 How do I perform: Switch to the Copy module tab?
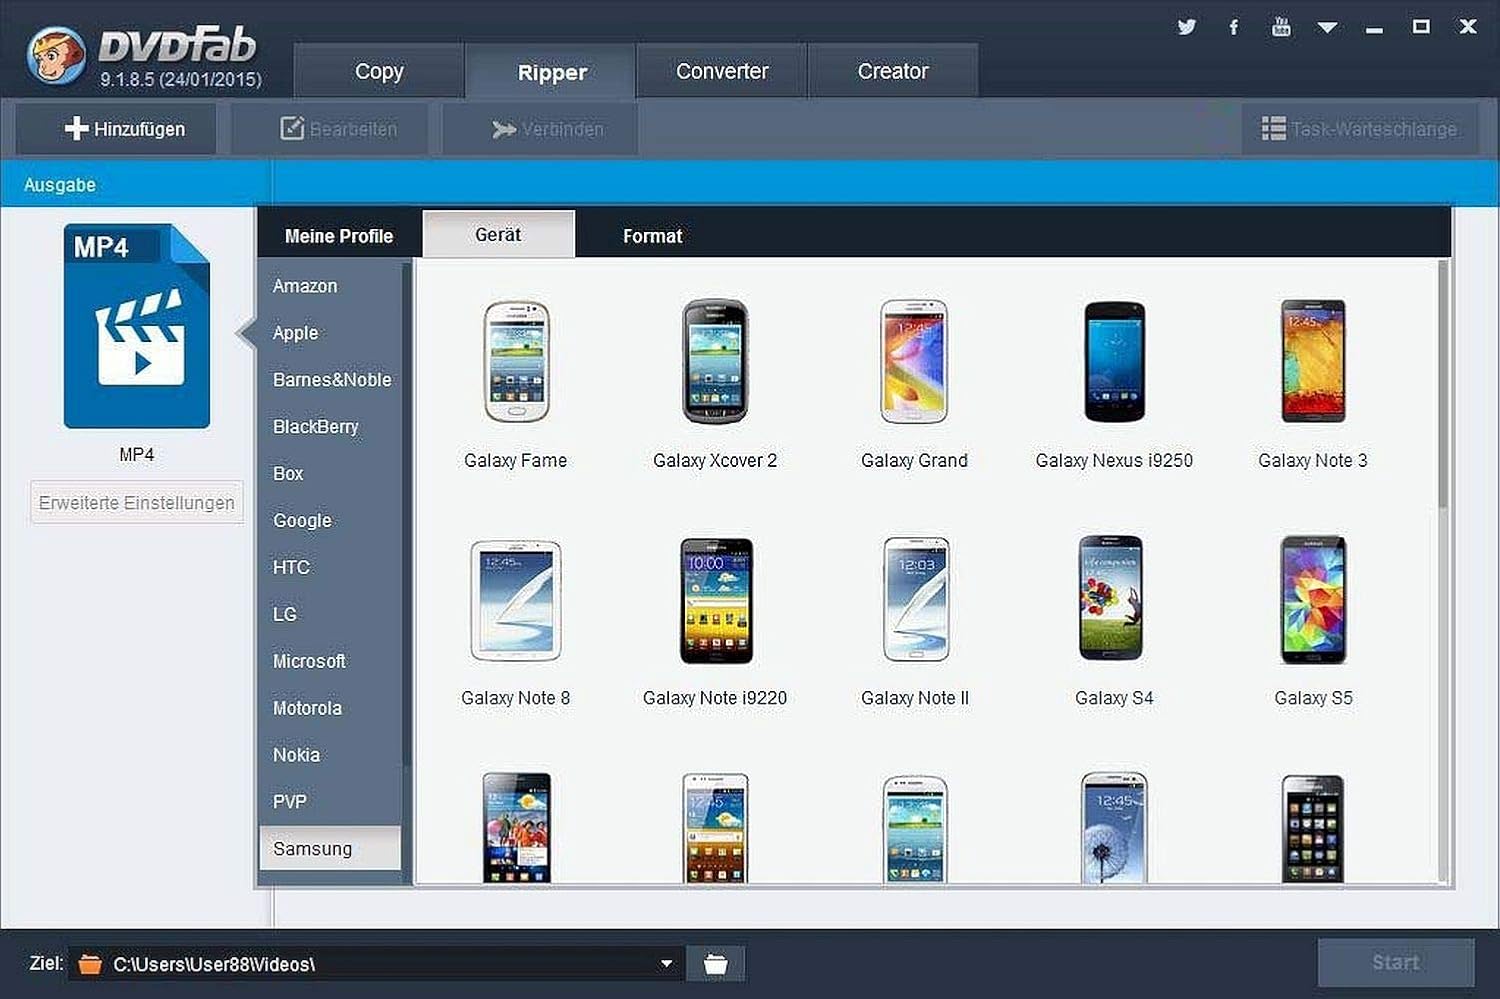pyautogui.click(x=379, y=71)
